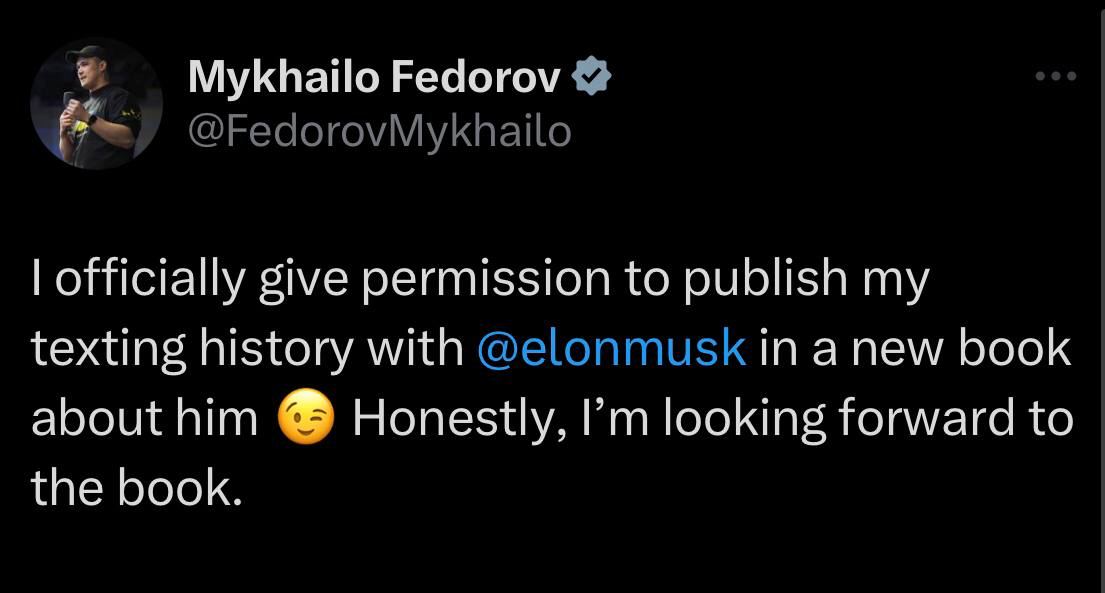1105x593 pixels.
Task: Click the @FedorovMykhailo handle
Action: [x=379, y=131]
